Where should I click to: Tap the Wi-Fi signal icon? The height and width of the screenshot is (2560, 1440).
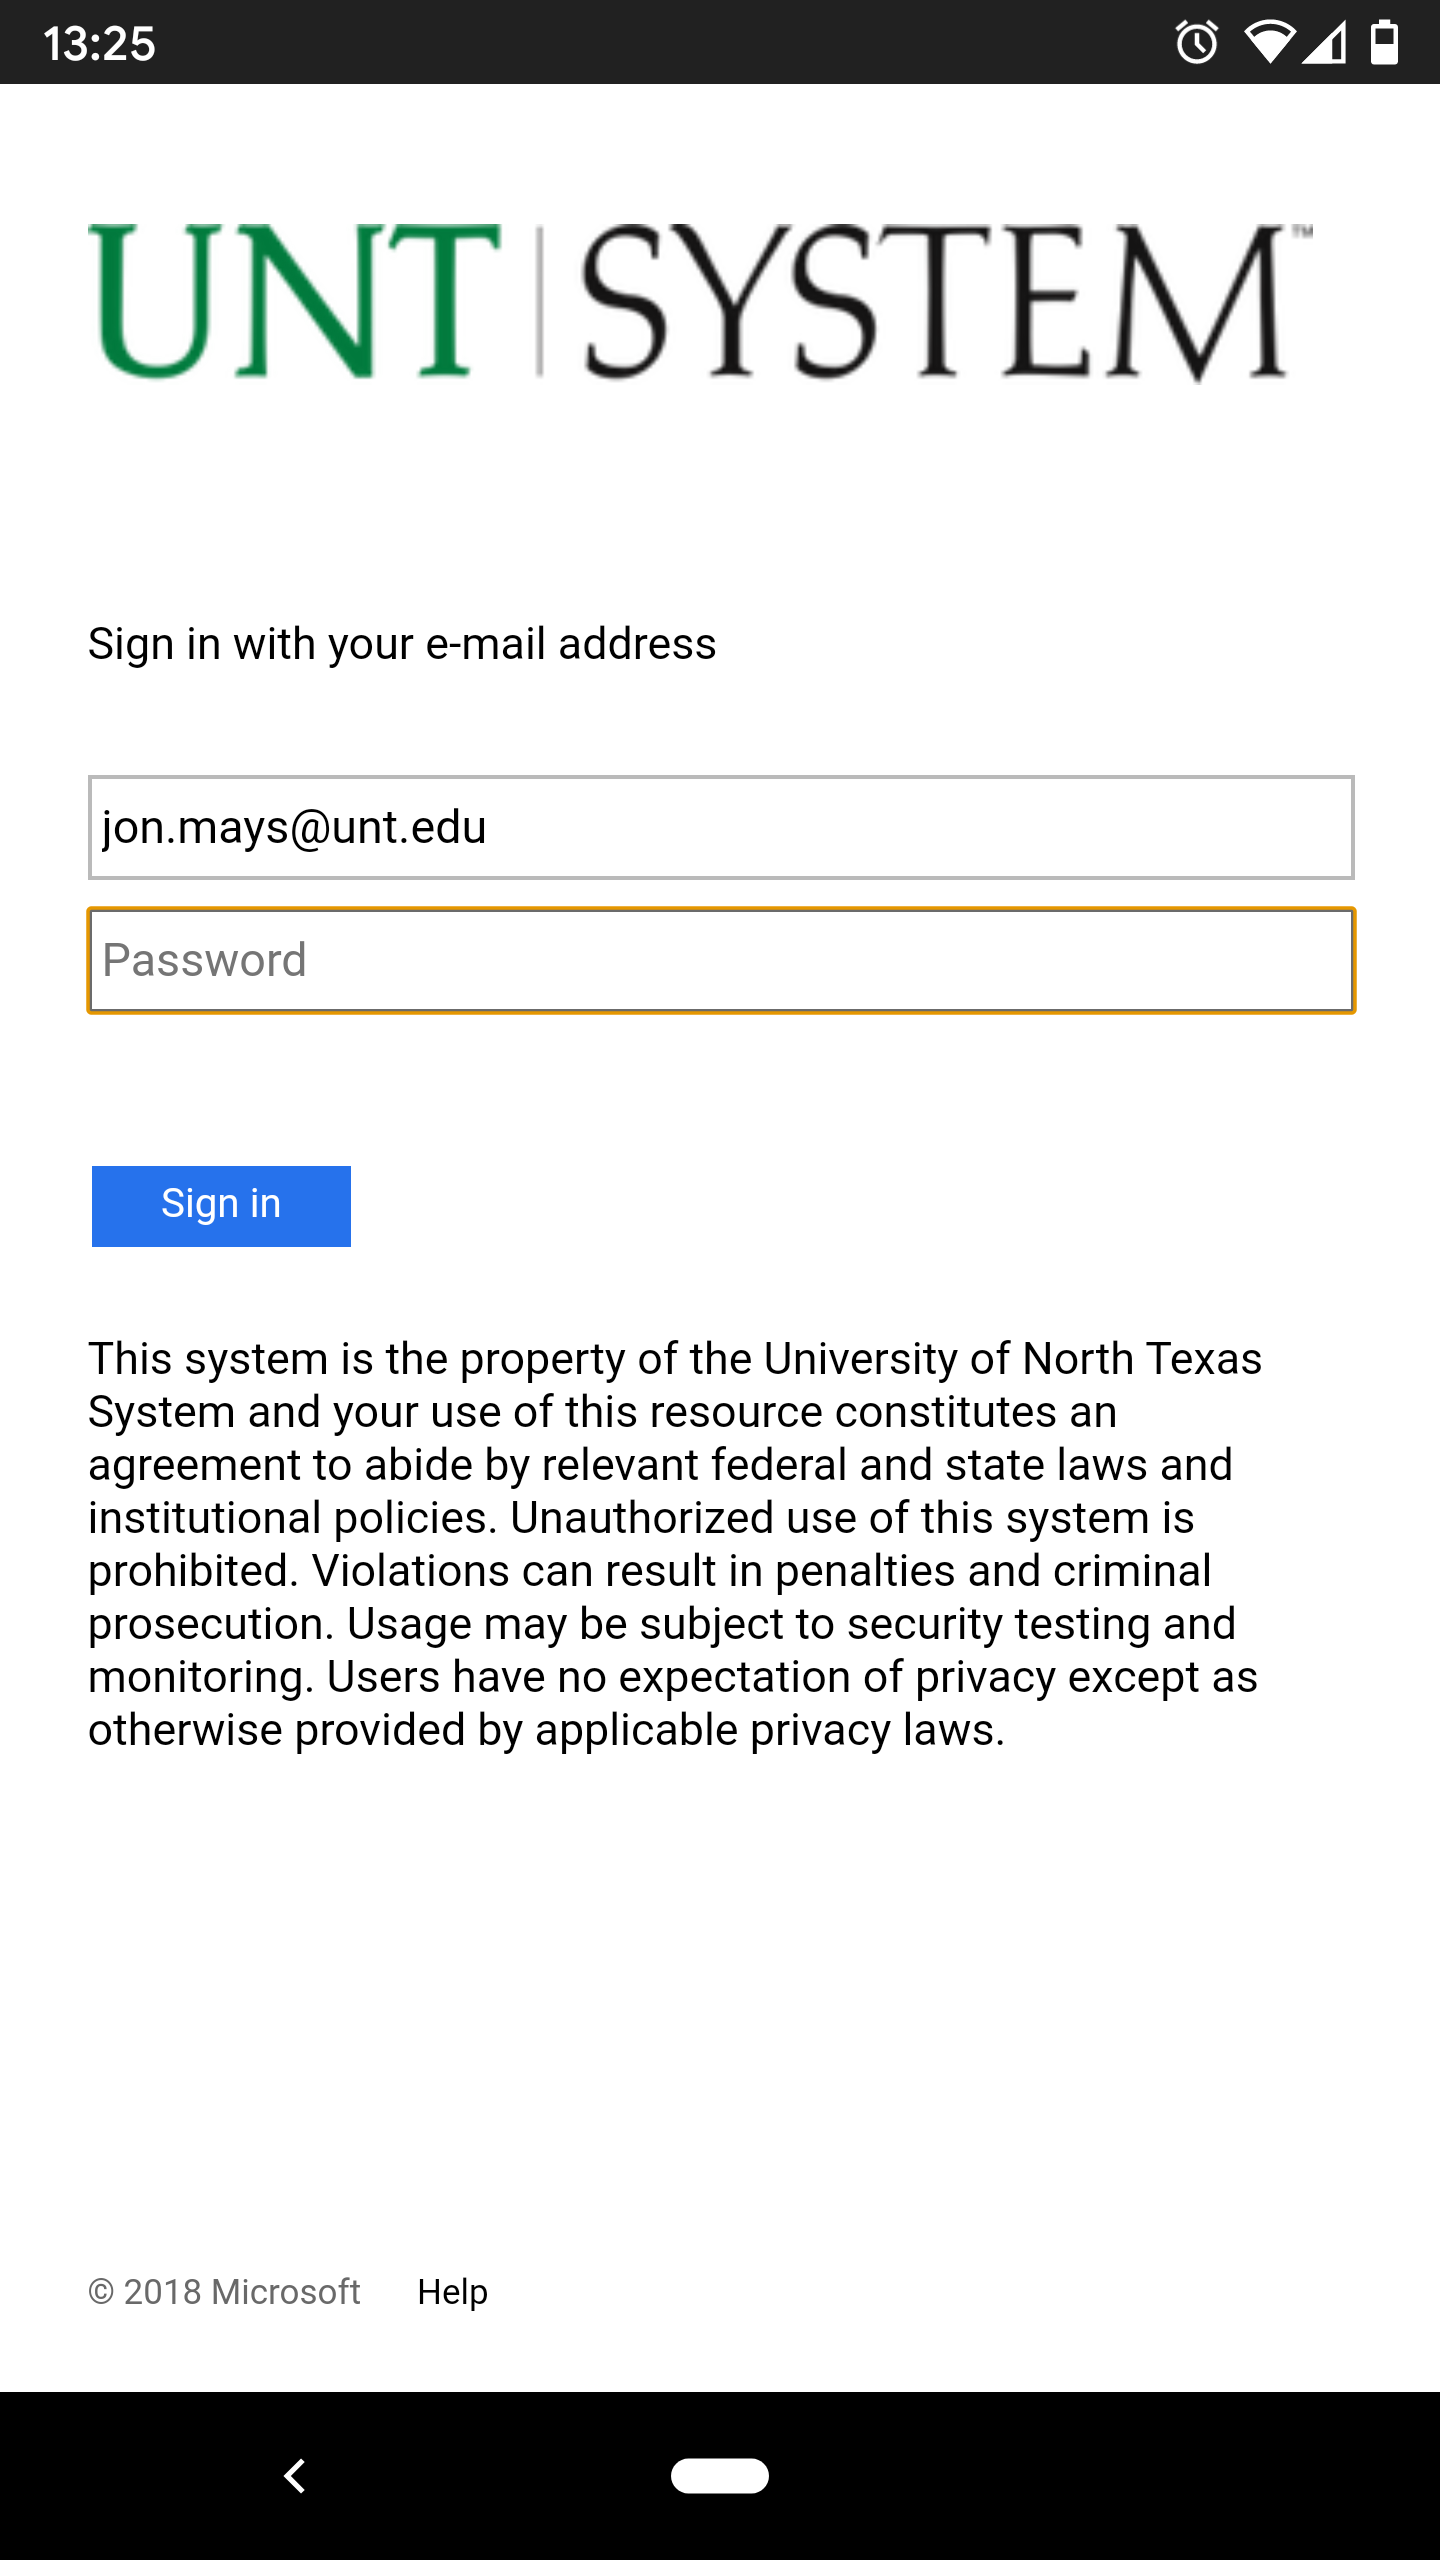1268,43
